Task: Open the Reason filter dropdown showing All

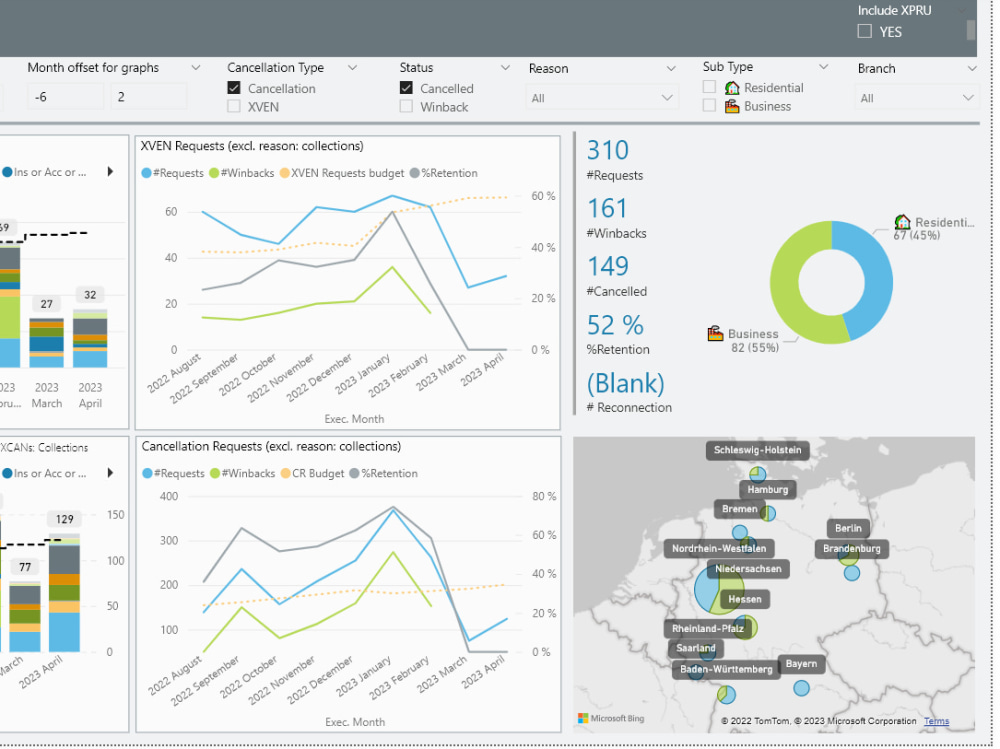Action: click(600, 97)
